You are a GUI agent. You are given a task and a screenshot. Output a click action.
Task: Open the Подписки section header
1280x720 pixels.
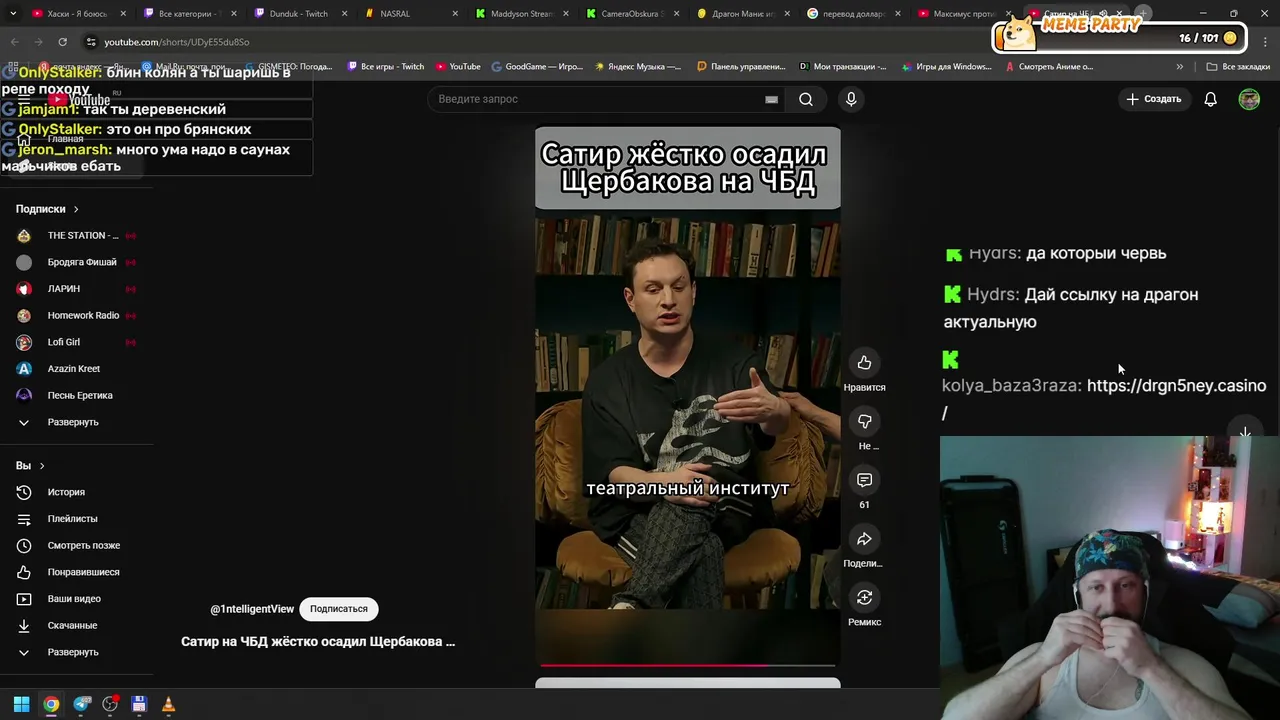[x=47, y=209]
